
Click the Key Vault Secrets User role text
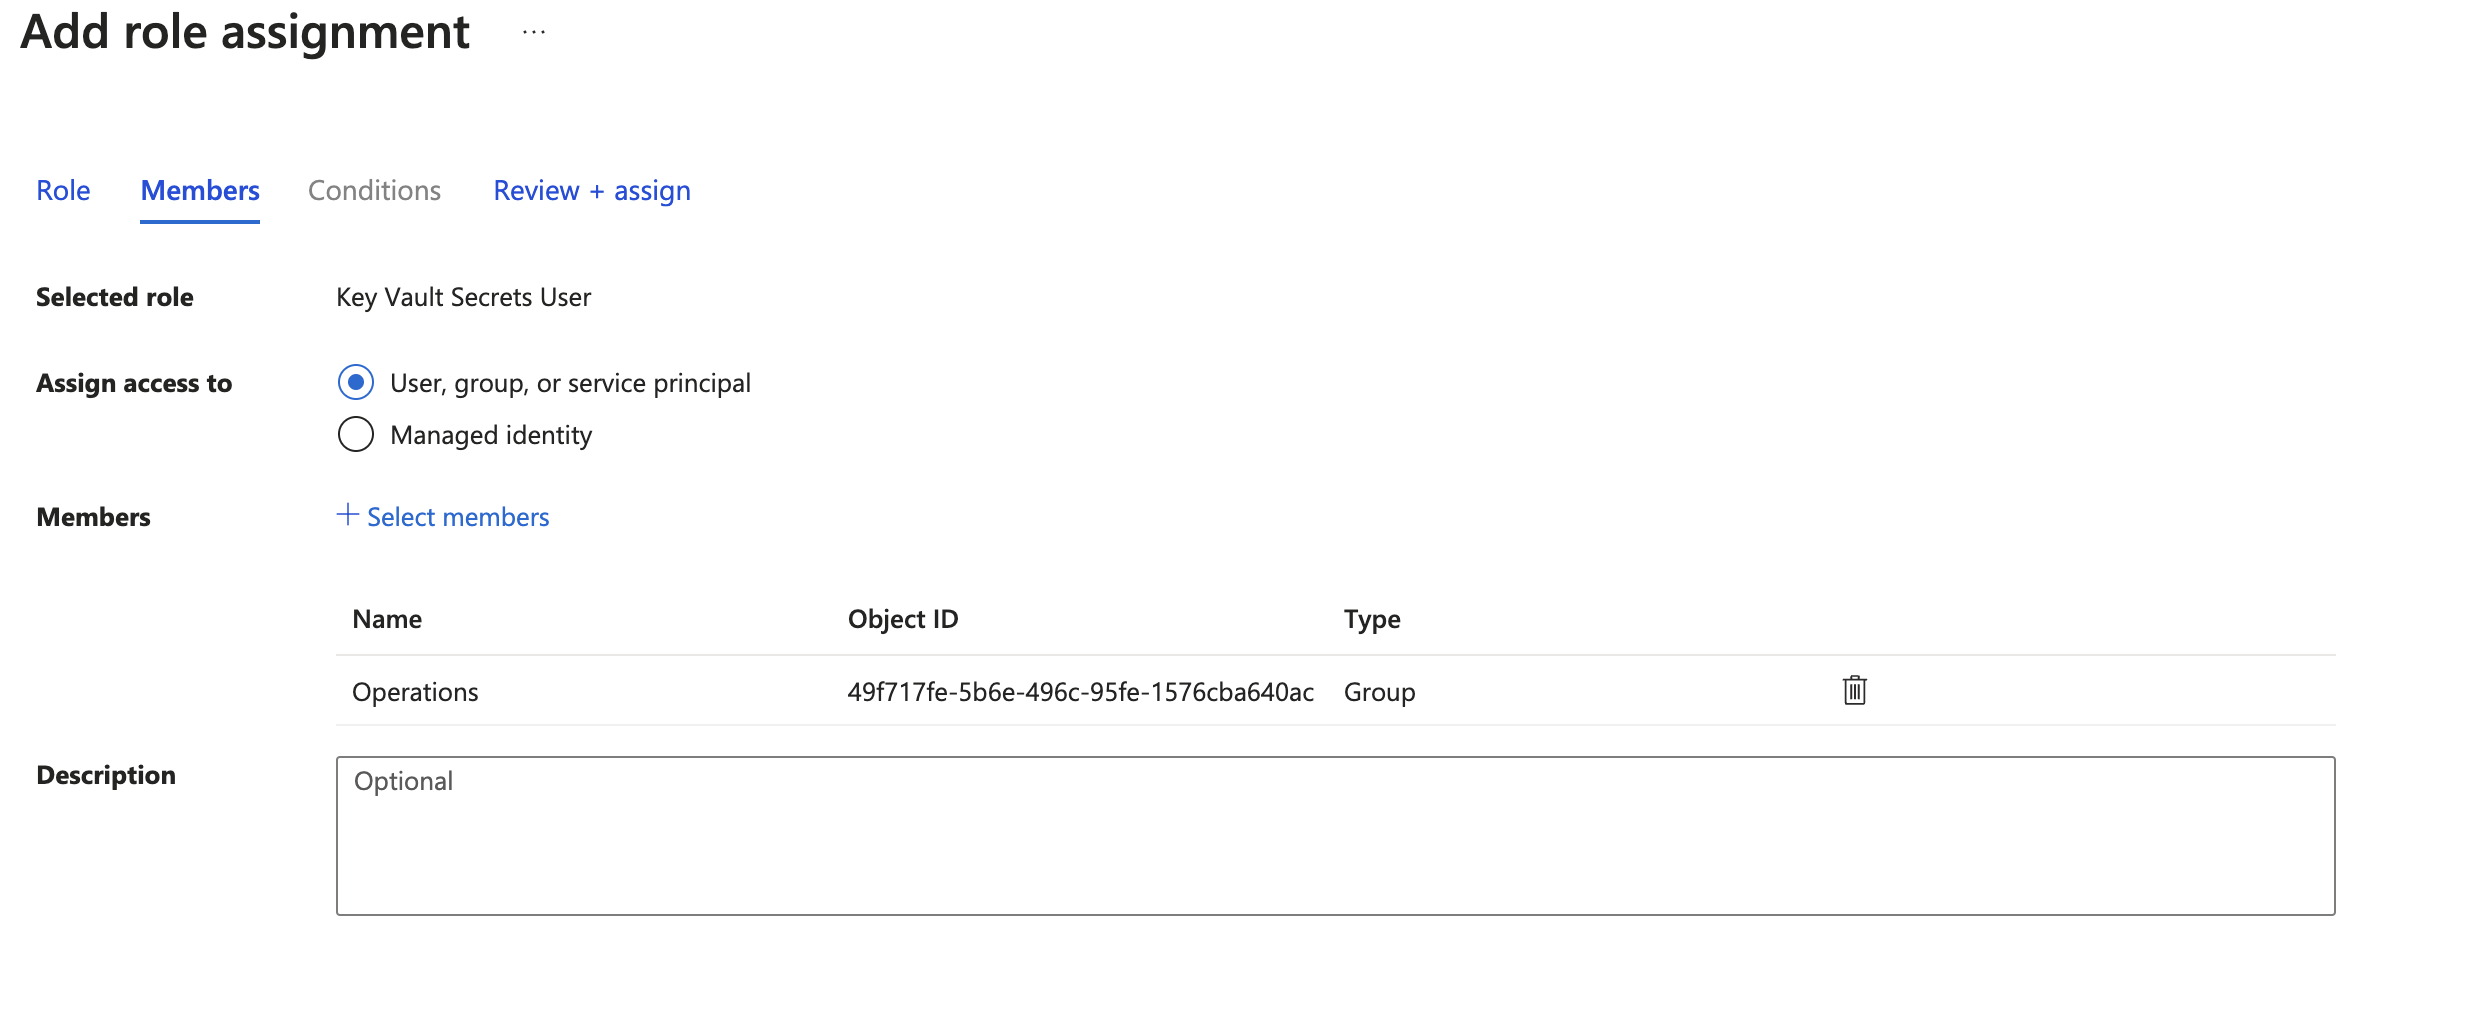[x=463, y=296]
